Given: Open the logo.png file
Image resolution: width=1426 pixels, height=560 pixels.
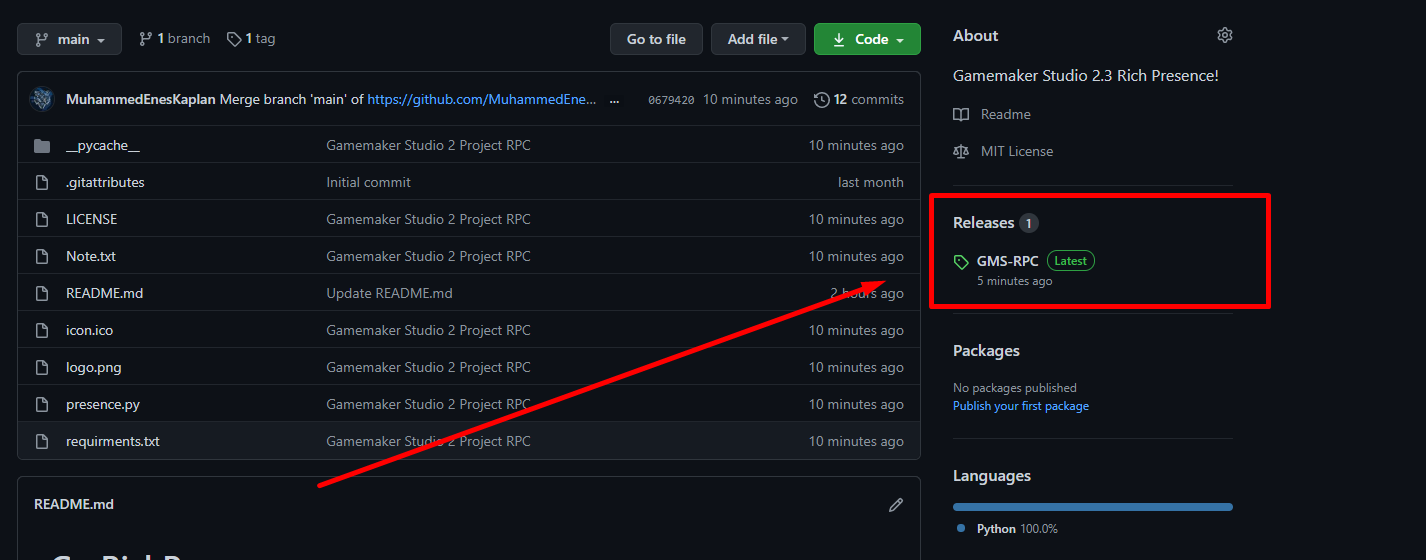Looking at the screenshot, I should [x=93, y=367].
